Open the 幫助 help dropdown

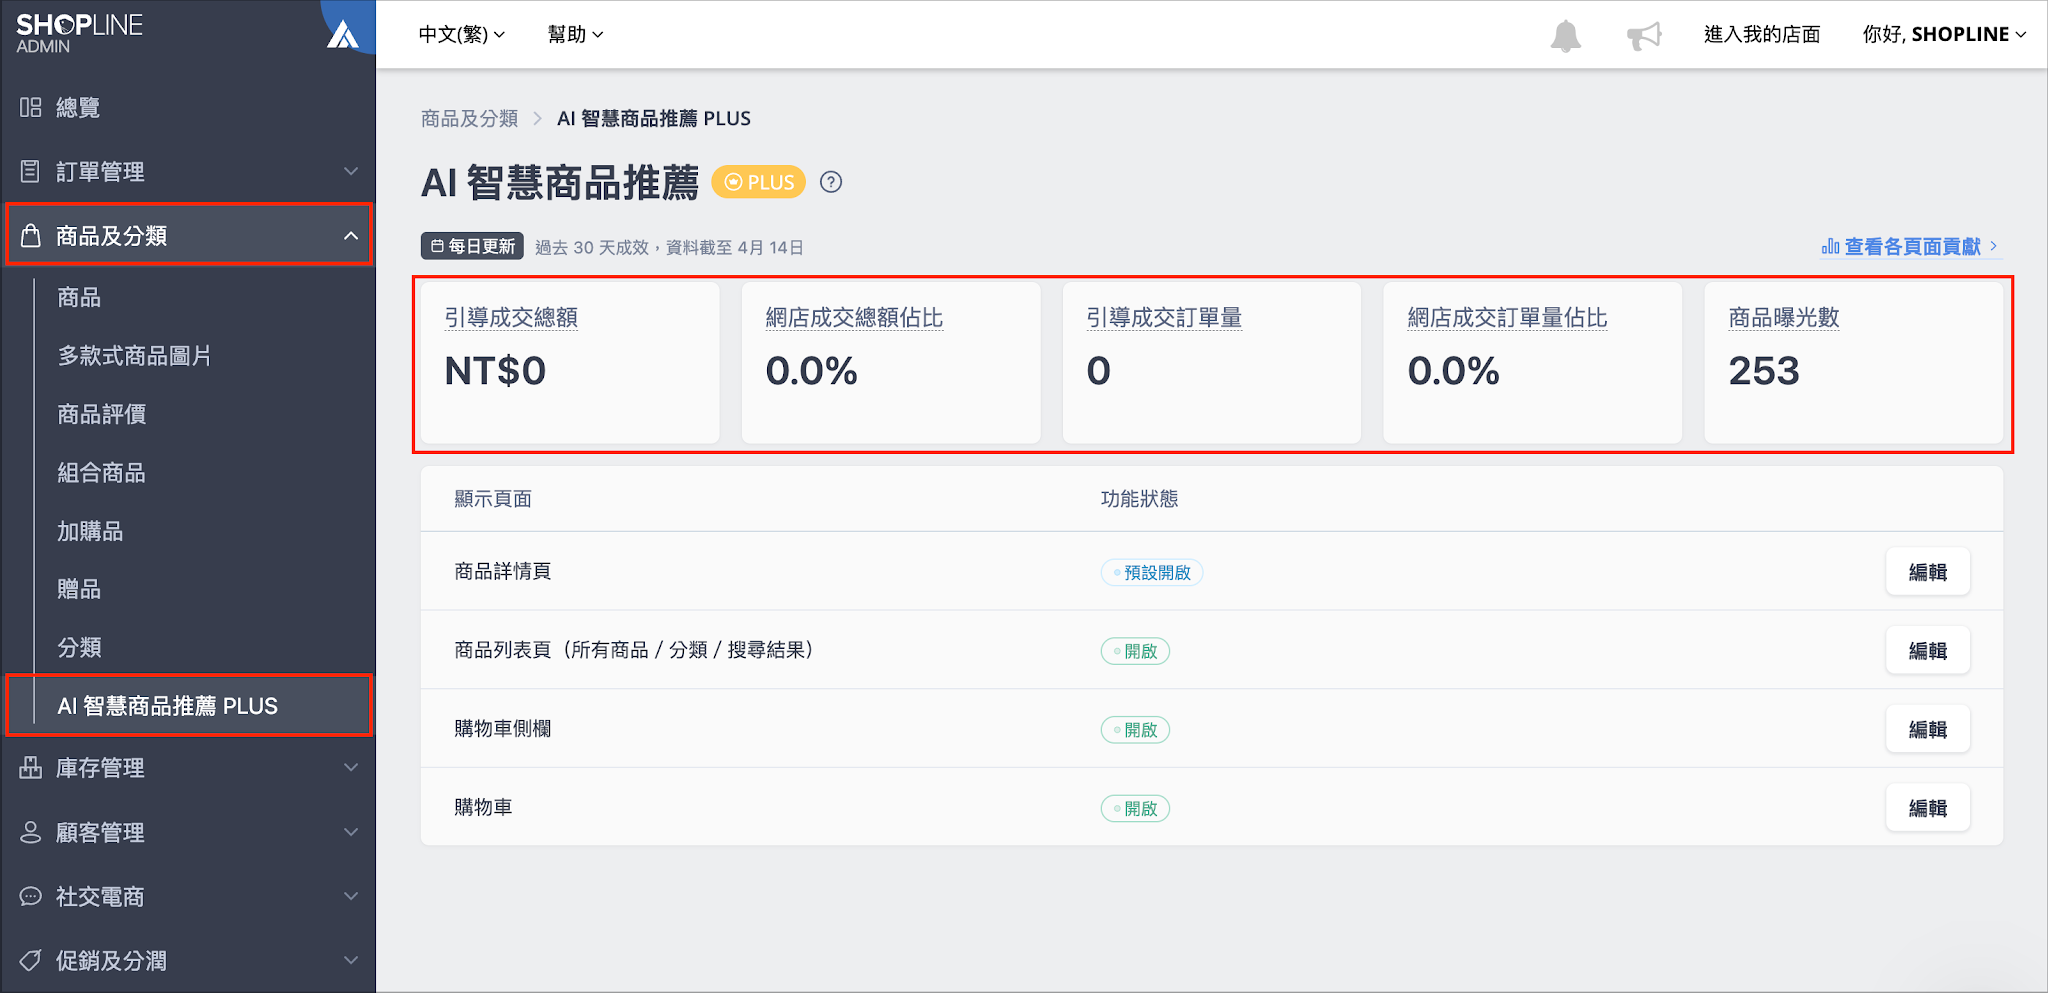point(575,34)
